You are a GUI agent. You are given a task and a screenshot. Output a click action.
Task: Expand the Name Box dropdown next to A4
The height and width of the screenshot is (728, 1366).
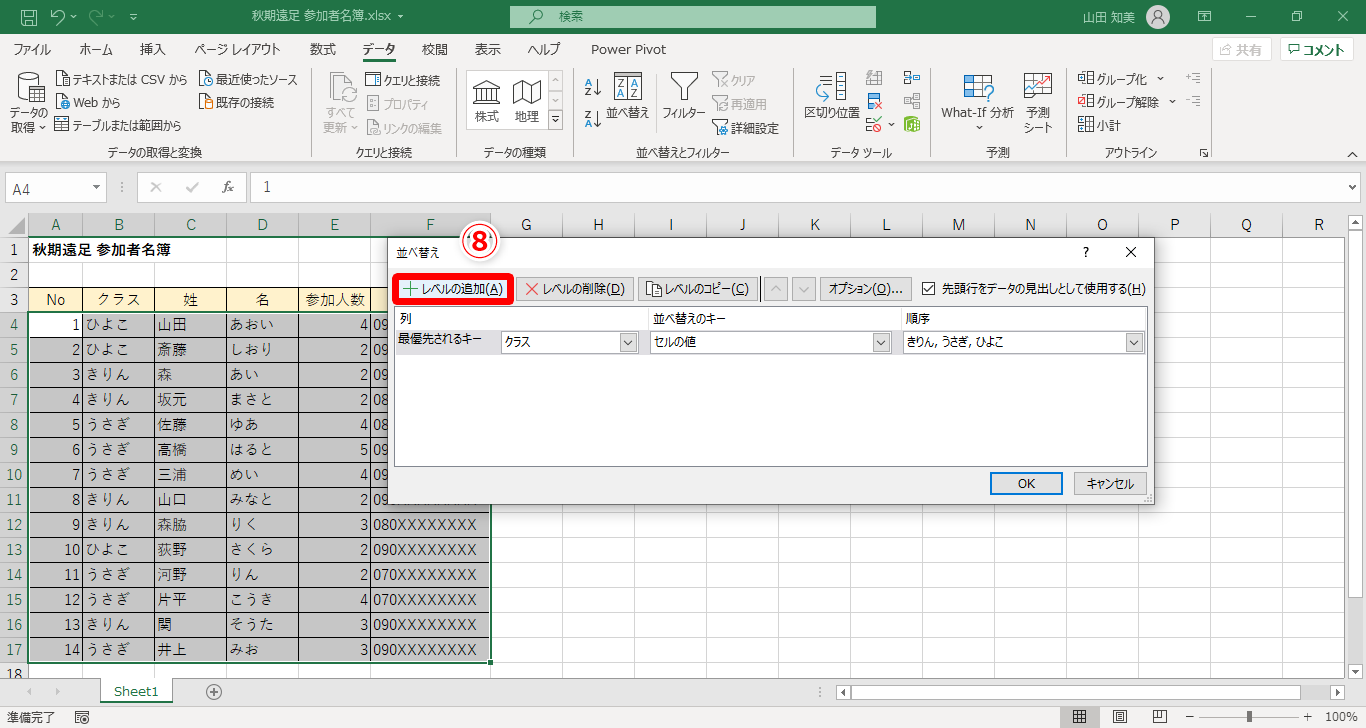97,187
